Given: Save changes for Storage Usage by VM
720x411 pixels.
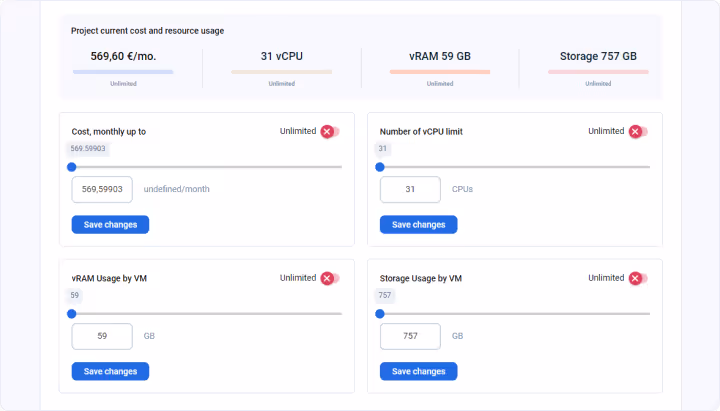Looking at the screenshot, I should pos(418,371).
